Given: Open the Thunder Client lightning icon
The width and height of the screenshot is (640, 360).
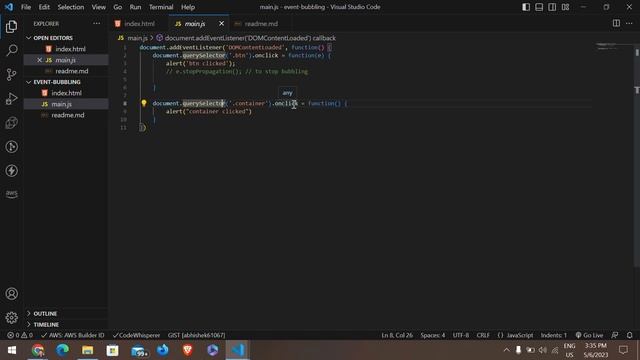Looking at the screenshot, I should pyautogui.click(x=11, y=171).
